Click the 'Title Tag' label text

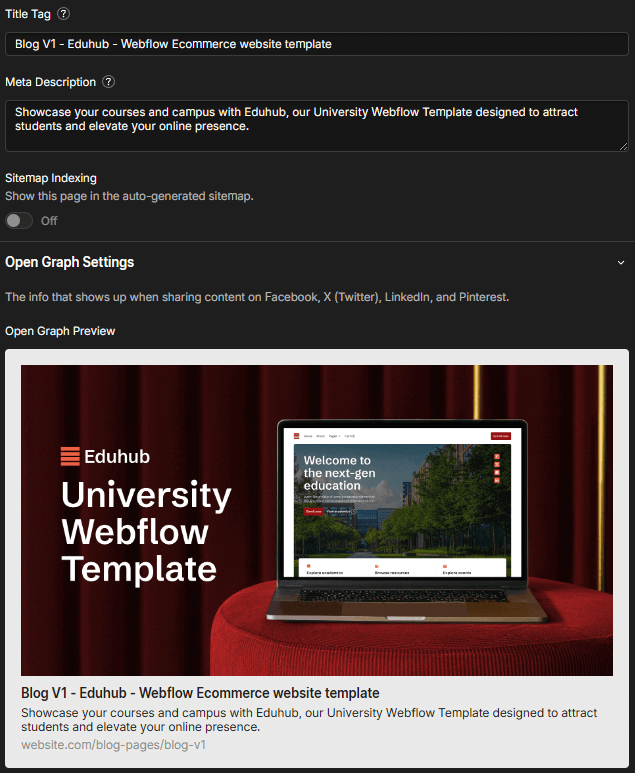point(28,14)
